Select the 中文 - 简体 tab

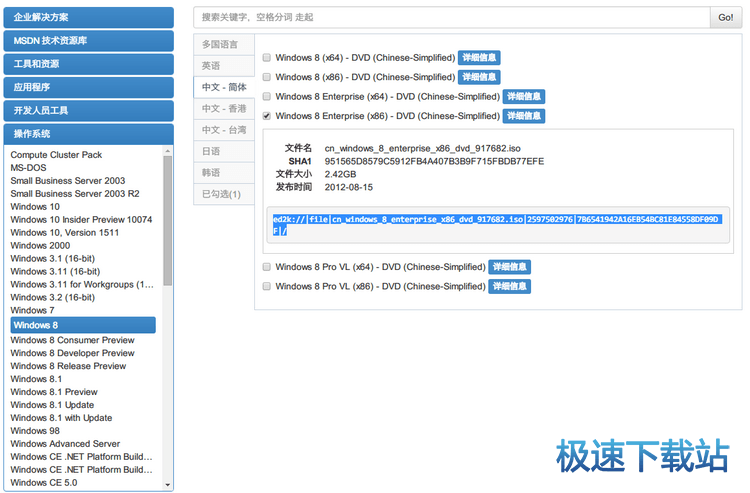(x=224, y=87)
